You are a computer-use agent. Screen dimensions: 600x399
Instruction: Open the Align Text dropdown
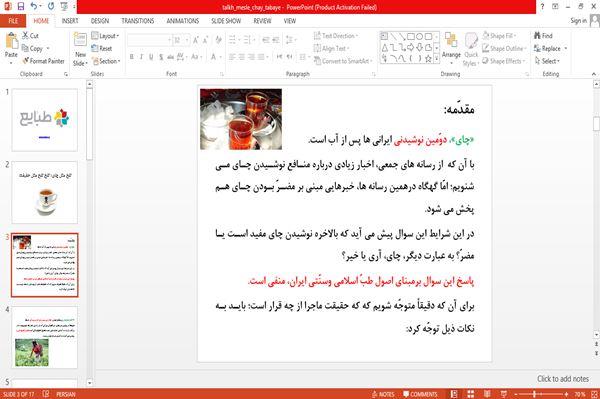[x=331, y=48]
